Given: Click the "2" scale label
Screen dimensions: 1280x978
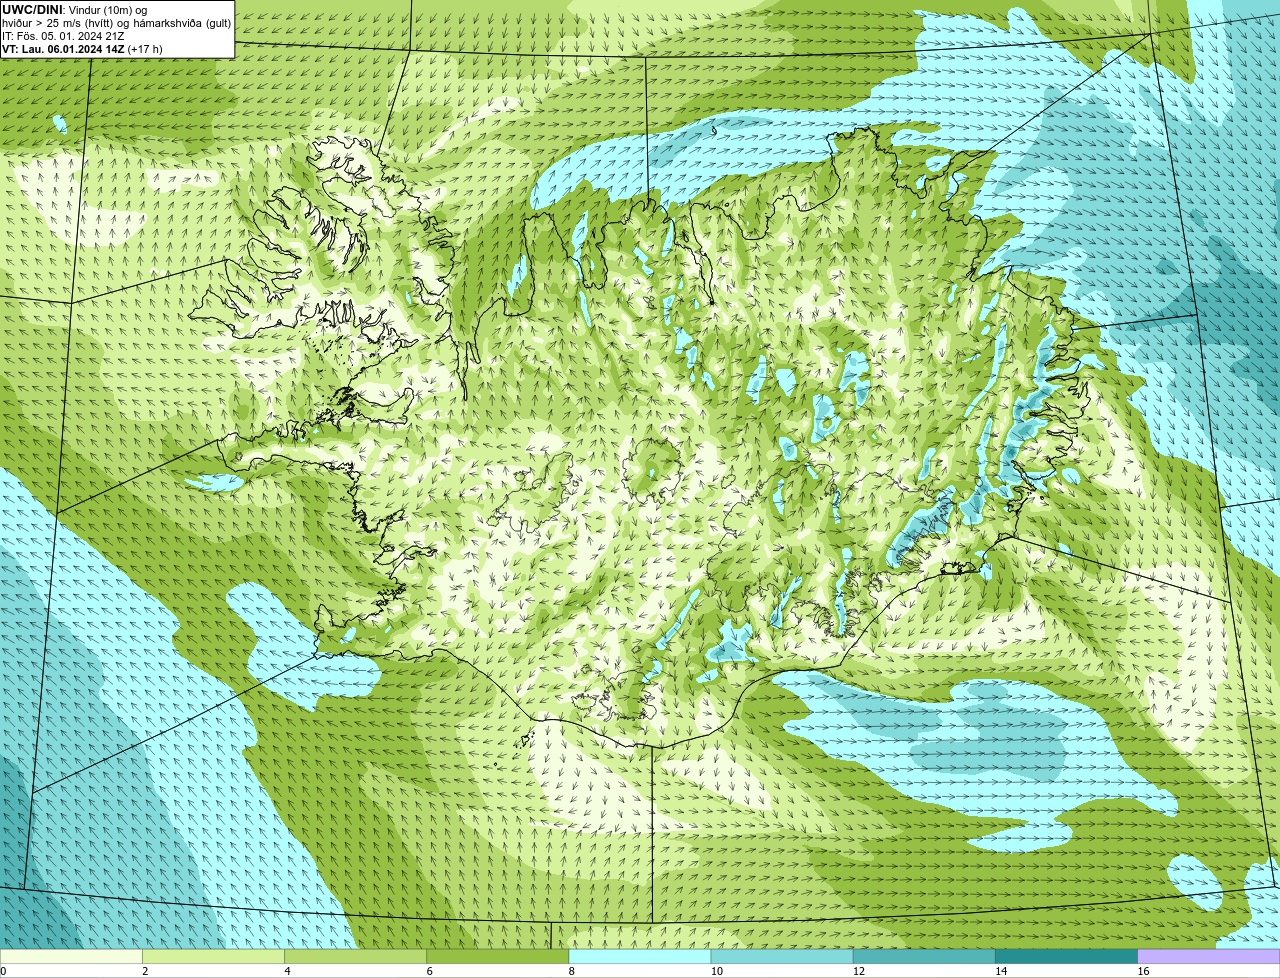Looking at the screenshot, I should click(145, 971).
